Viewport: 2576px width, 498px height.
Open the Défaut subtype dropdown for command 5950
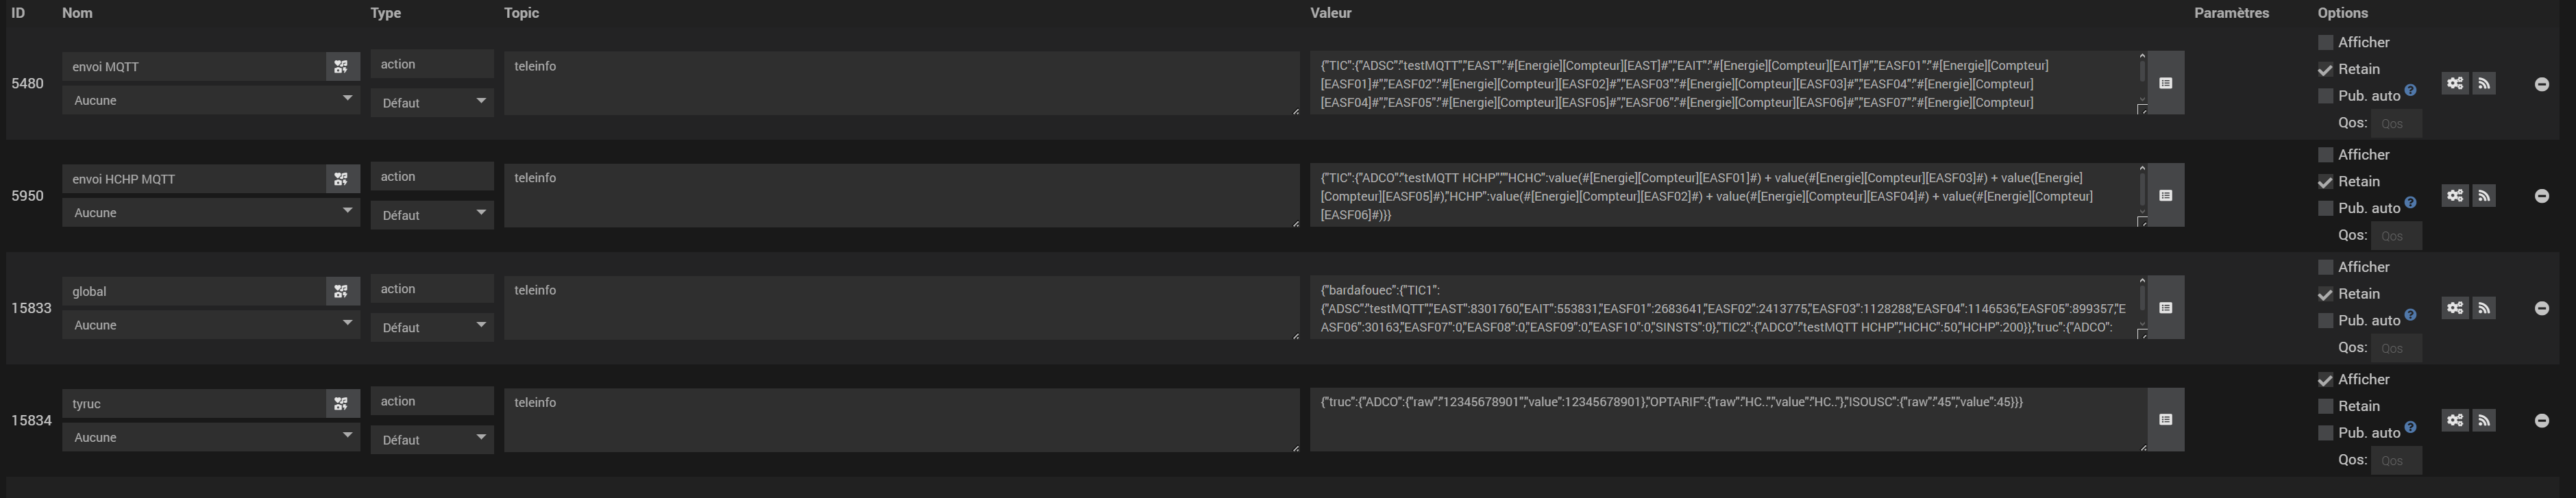point(432,215)
